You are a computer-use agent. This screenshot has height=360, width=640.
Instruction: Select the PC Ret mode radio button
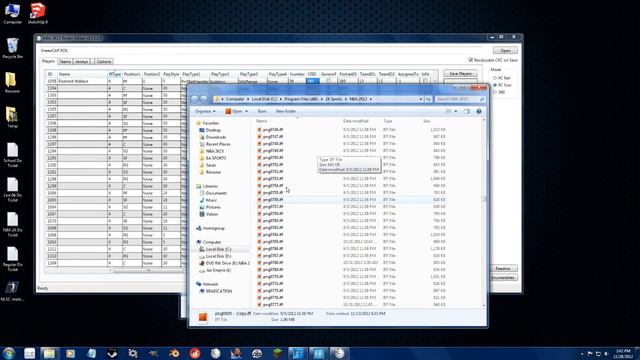tap(495, 78)
